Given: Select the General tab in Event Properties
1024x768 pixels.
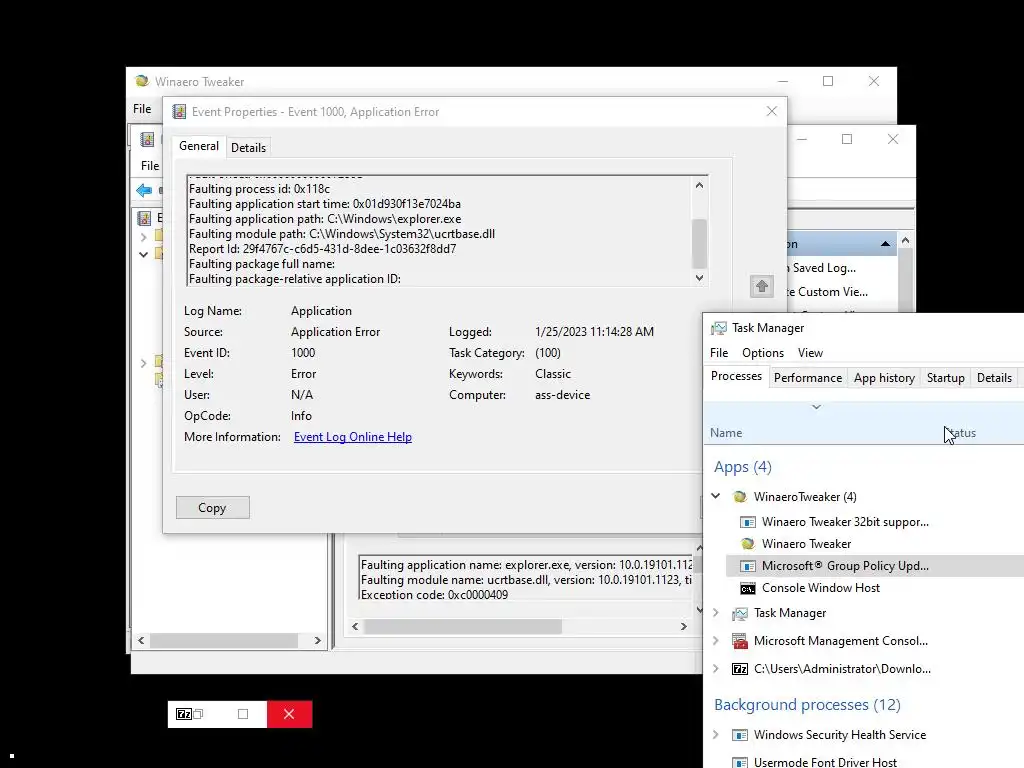Looking at the screenshot, I should [x=199, y=146].
